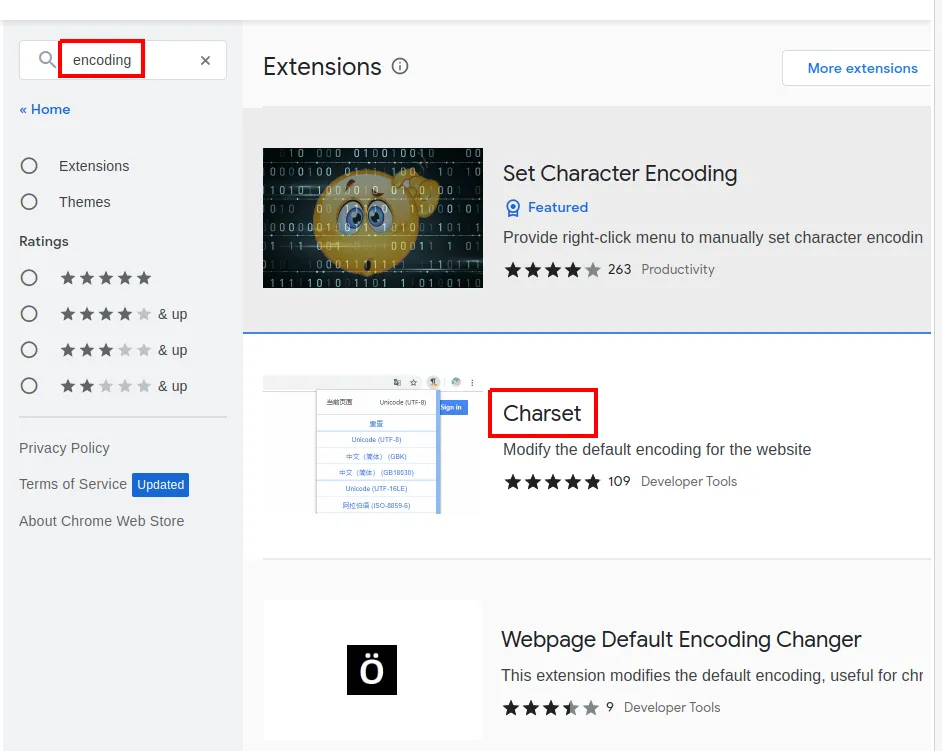Viewport: 942px width, 751px height.
Task: Open Webpage Default Encoding Changer title
Action: 681,640
